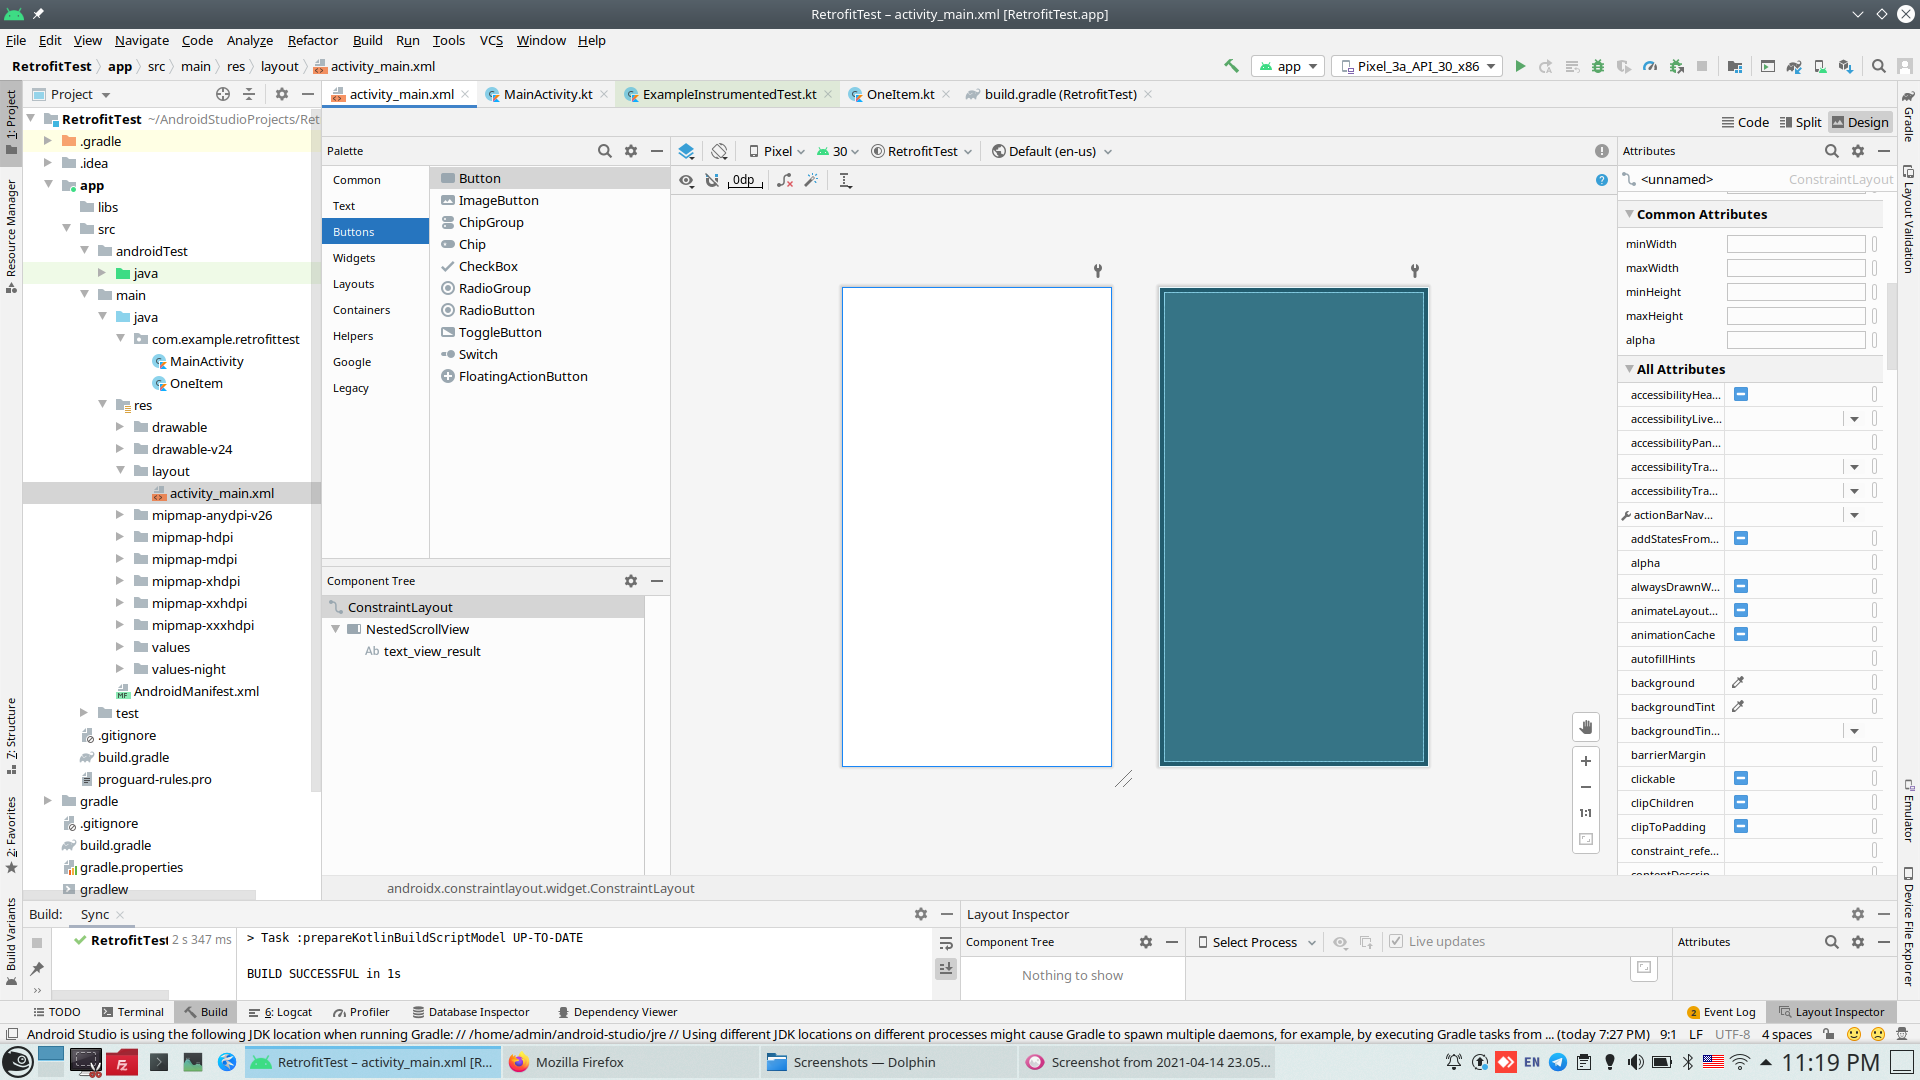Click the green Run app button
Image resolution: width=1920 pixels, height=1080 pixels.
click(1520, 66)
